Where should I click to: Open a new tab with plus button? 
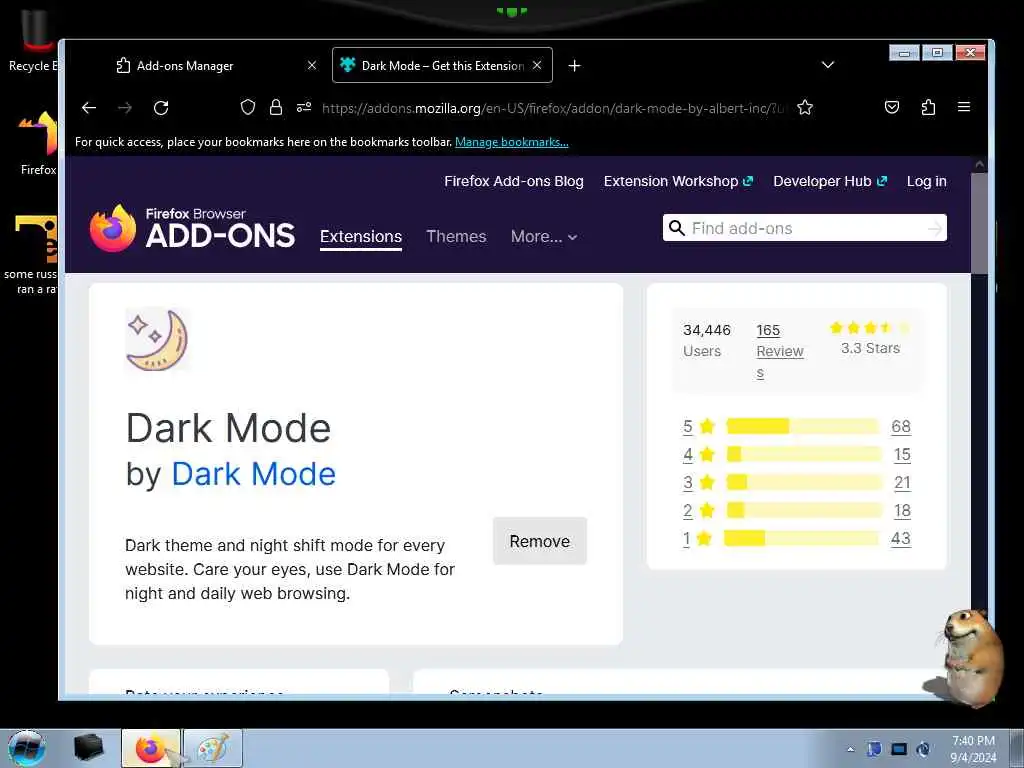coord(574,65)
